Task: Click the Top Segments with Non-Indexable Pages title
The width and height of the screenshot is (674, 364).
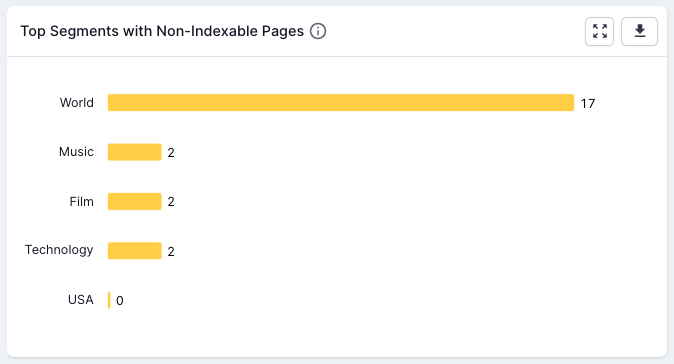Action: [162, 31]
